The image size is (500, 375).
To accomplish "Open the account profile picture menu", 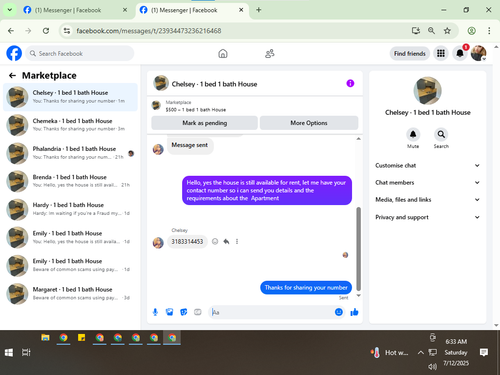I will 478,53.
